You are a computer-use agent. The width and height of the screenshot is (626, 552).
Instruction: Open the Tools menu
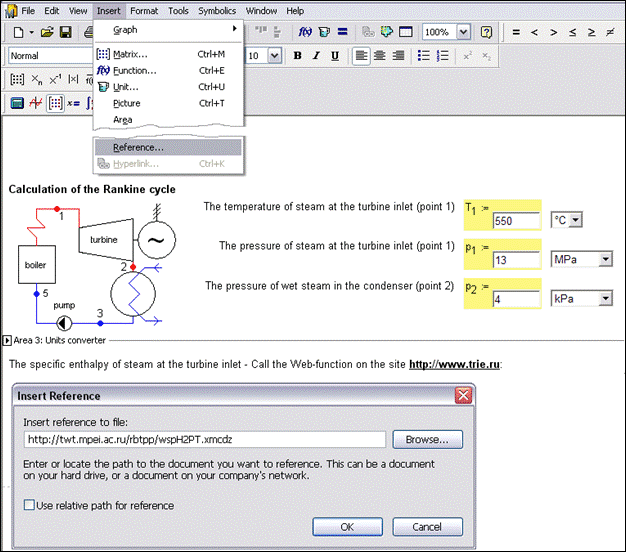tap(178, 11)
